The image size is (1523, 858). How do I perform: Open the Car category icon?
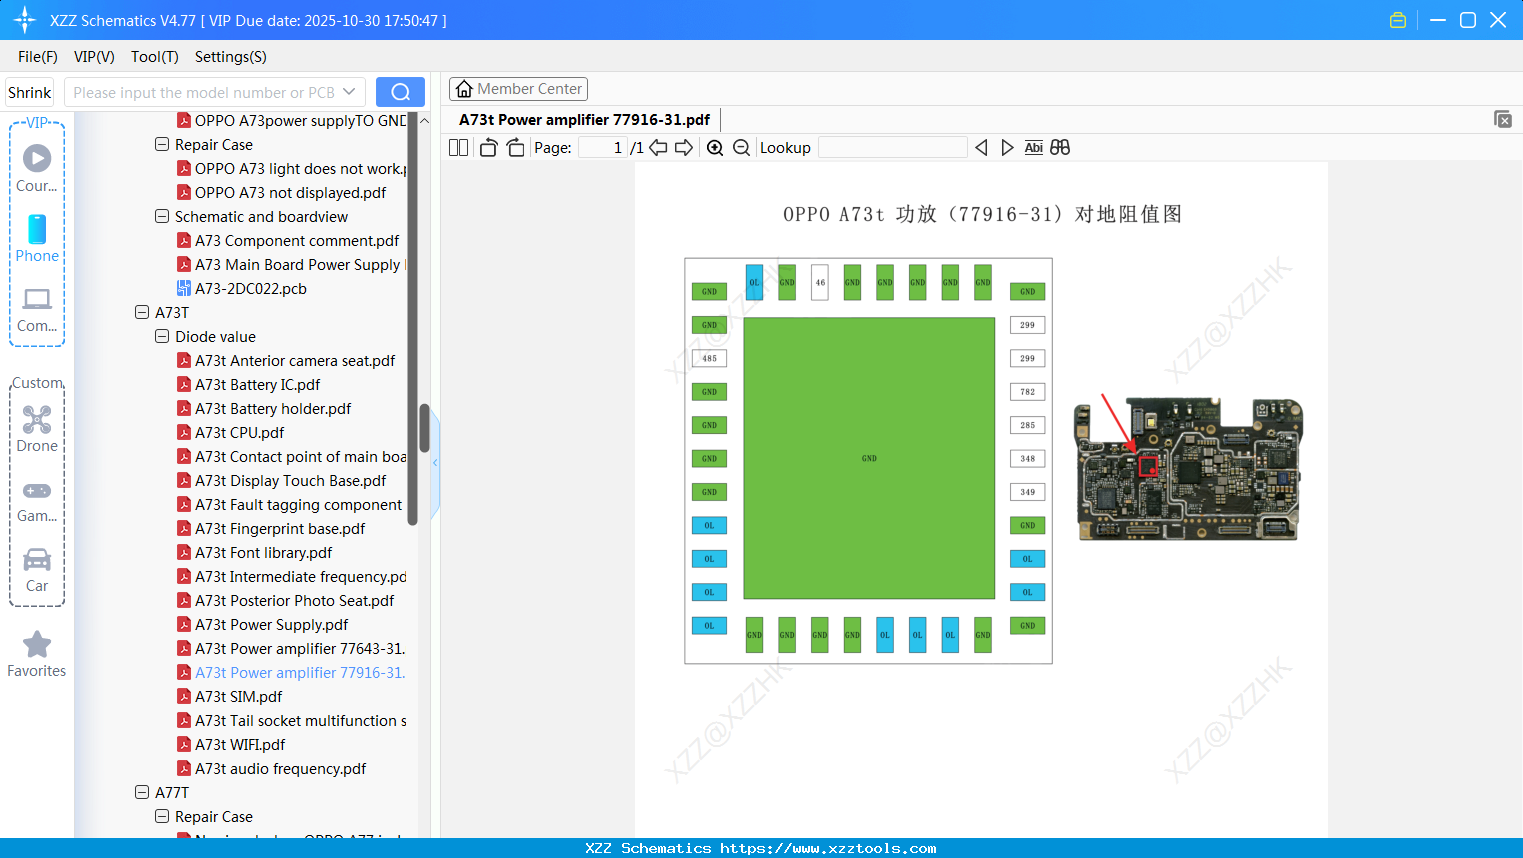point(37,559)
